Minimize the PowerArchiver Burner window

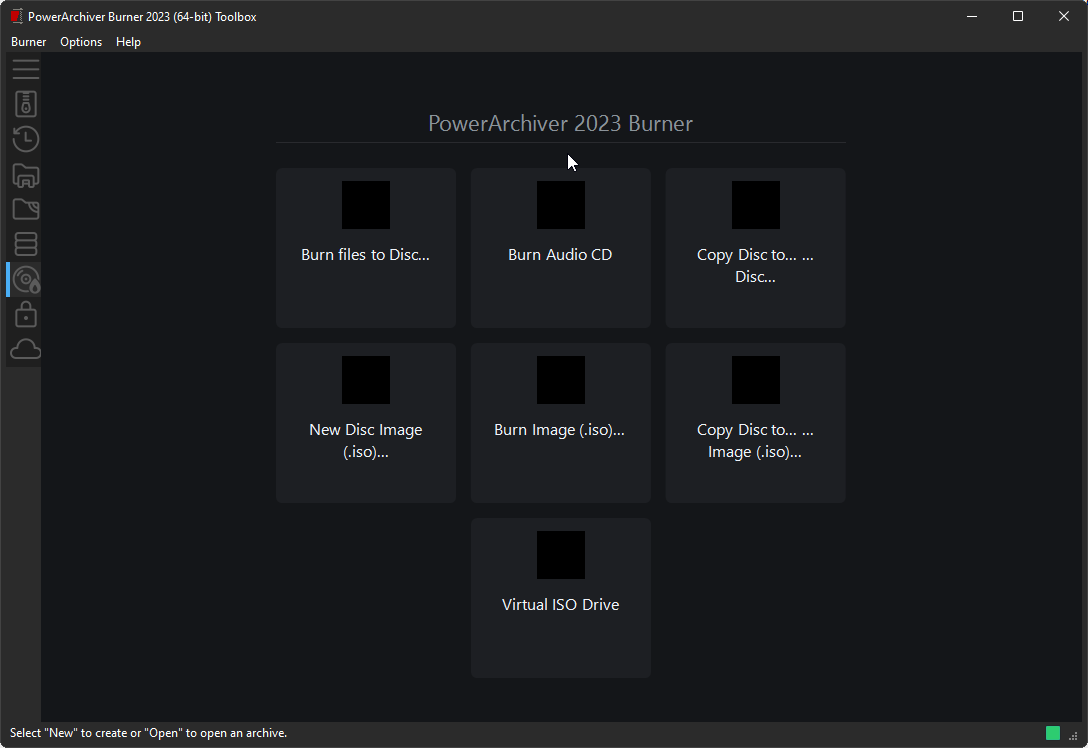click(x=972, y=16)
